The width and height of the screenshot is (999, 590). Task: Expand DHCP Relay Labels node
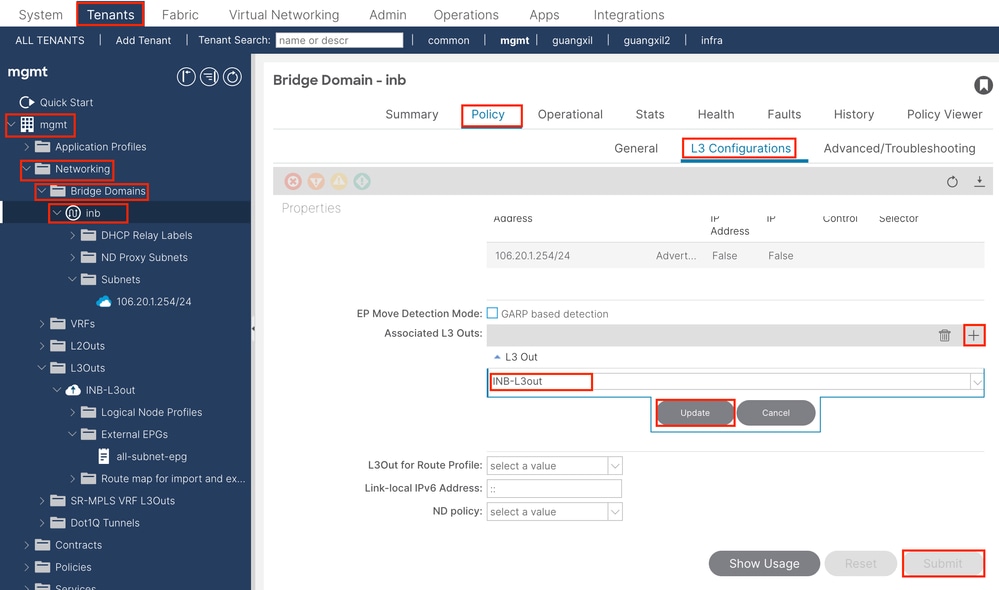(73, 235)
